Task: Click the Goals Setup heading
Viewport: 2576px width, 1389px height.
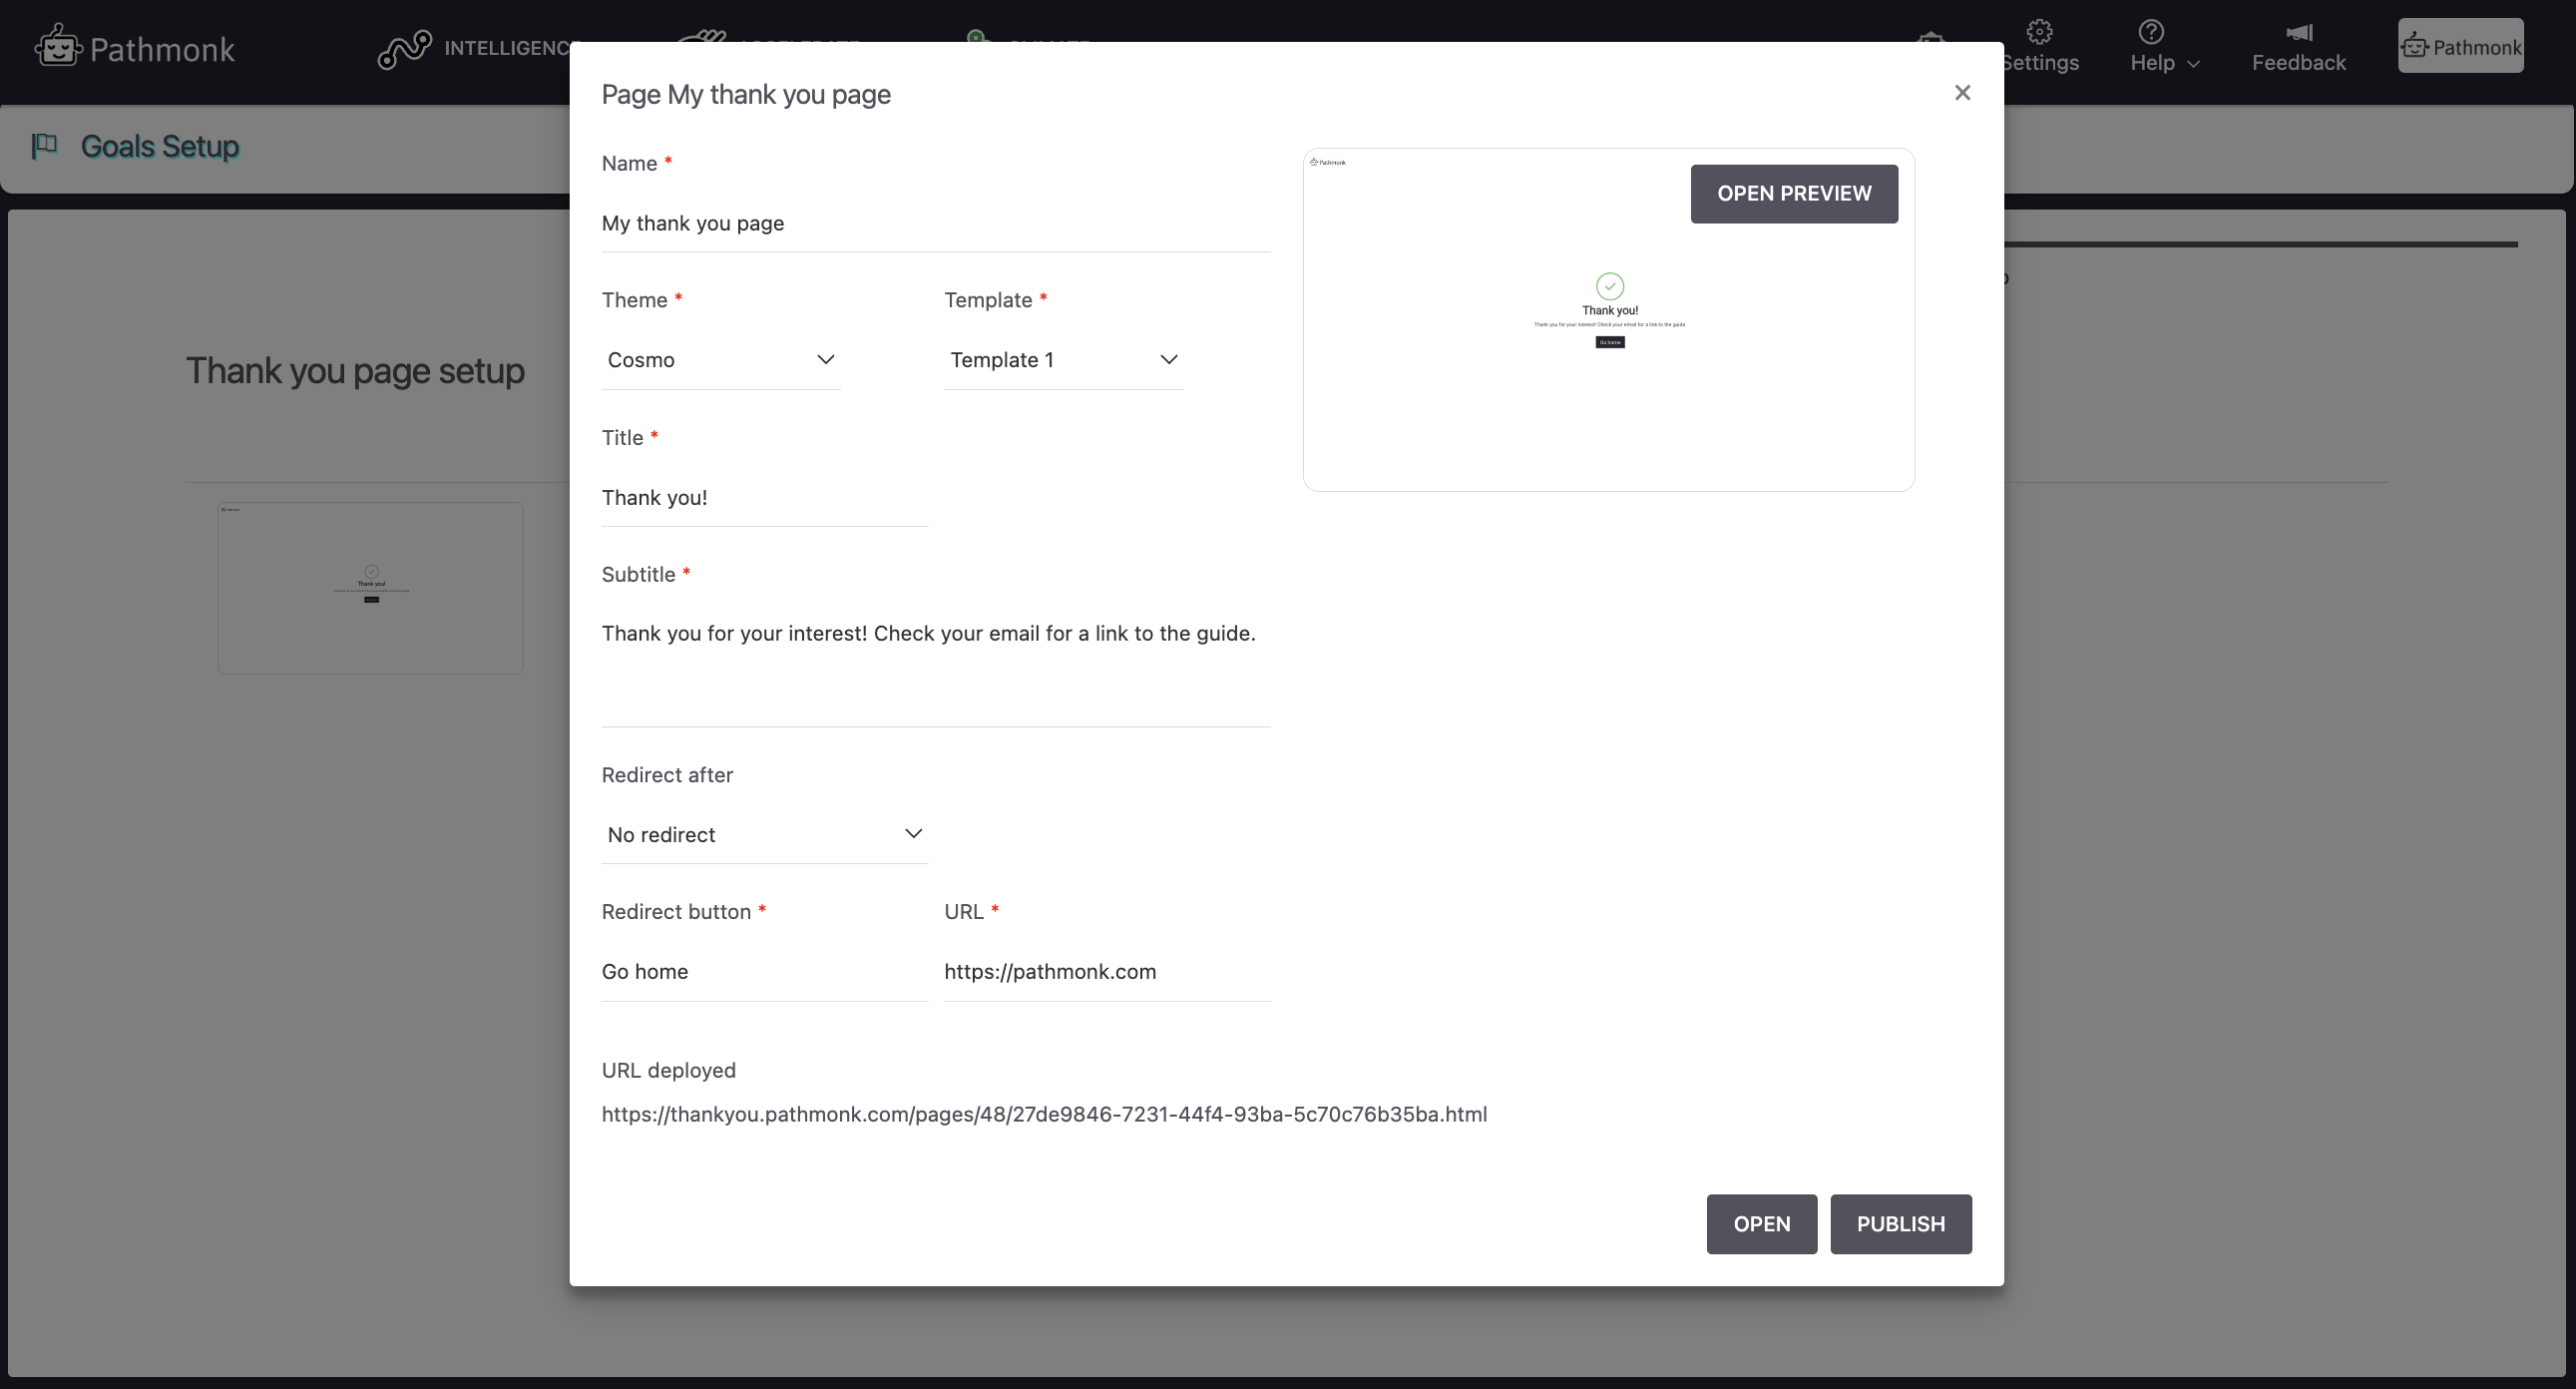Action: coord(160,146)
